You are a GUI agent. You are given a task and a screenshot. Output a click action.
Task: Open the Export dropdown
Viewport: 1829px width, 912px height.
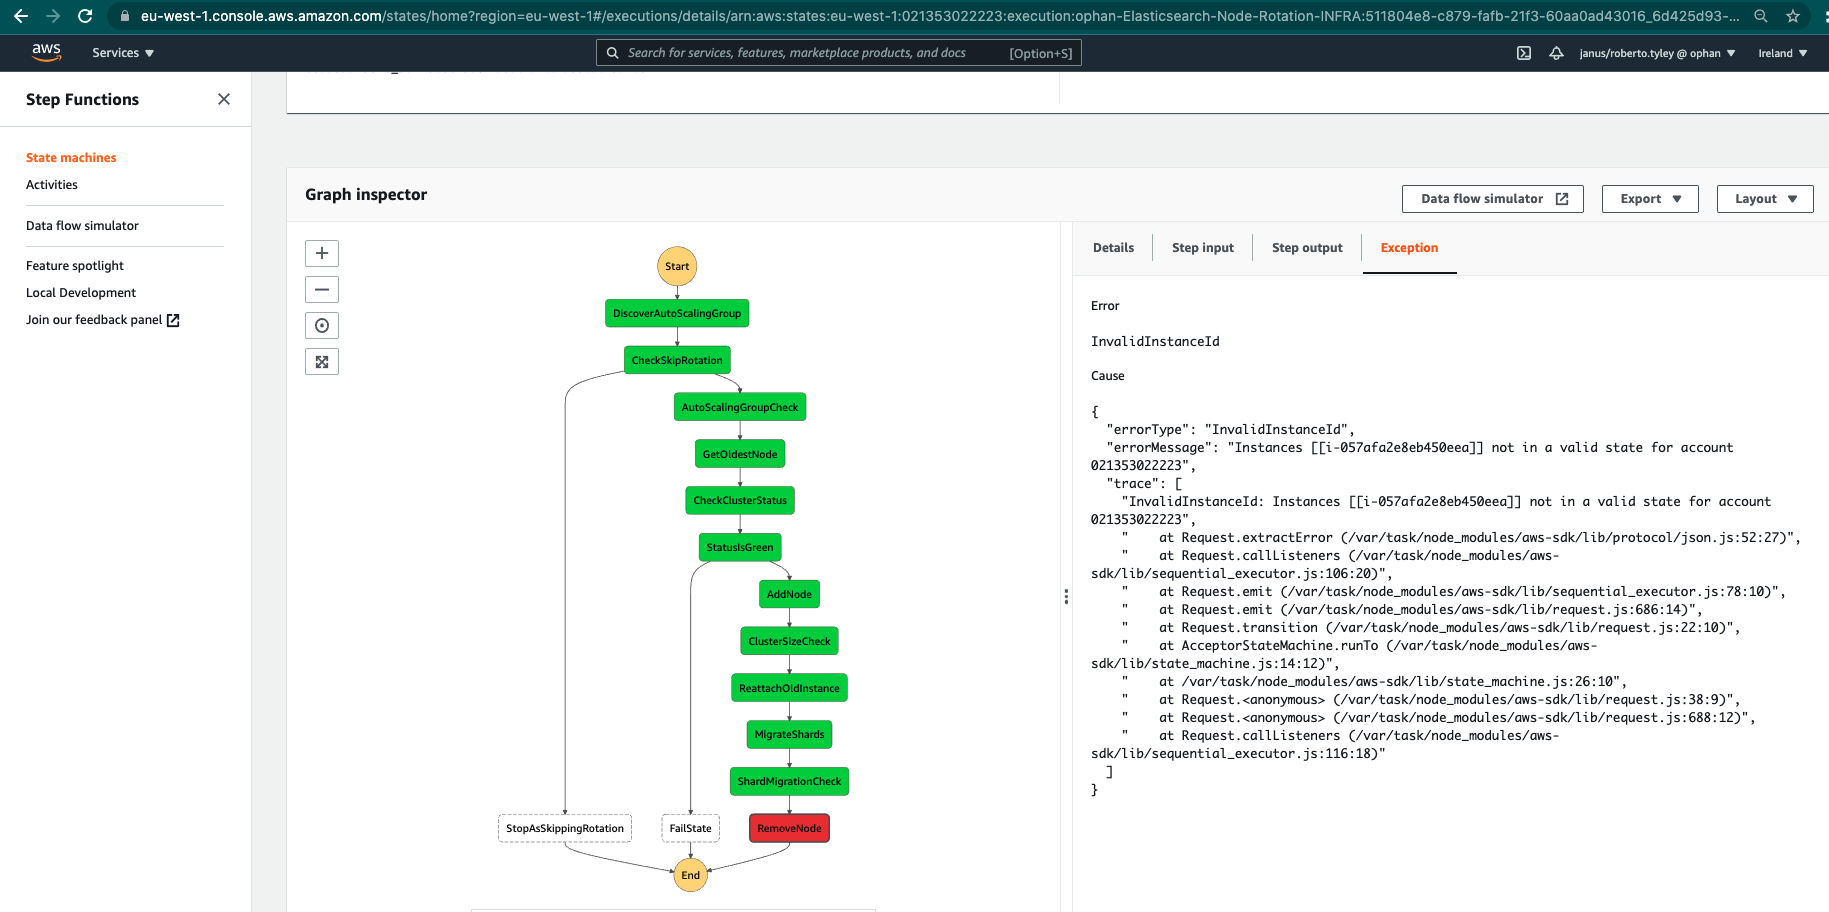(1649, 198)
